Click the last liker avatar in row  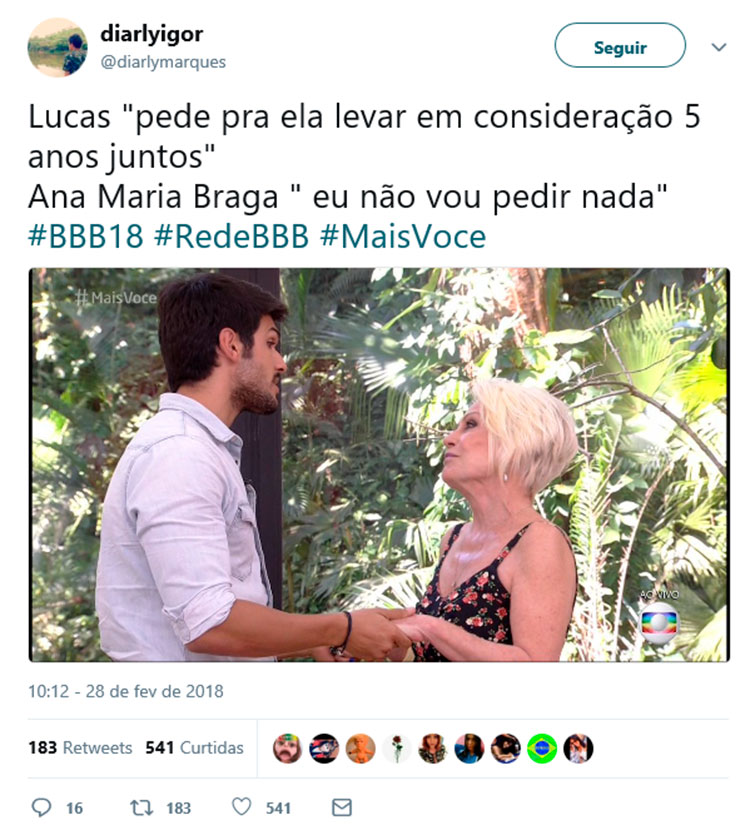tap(578, 748)
